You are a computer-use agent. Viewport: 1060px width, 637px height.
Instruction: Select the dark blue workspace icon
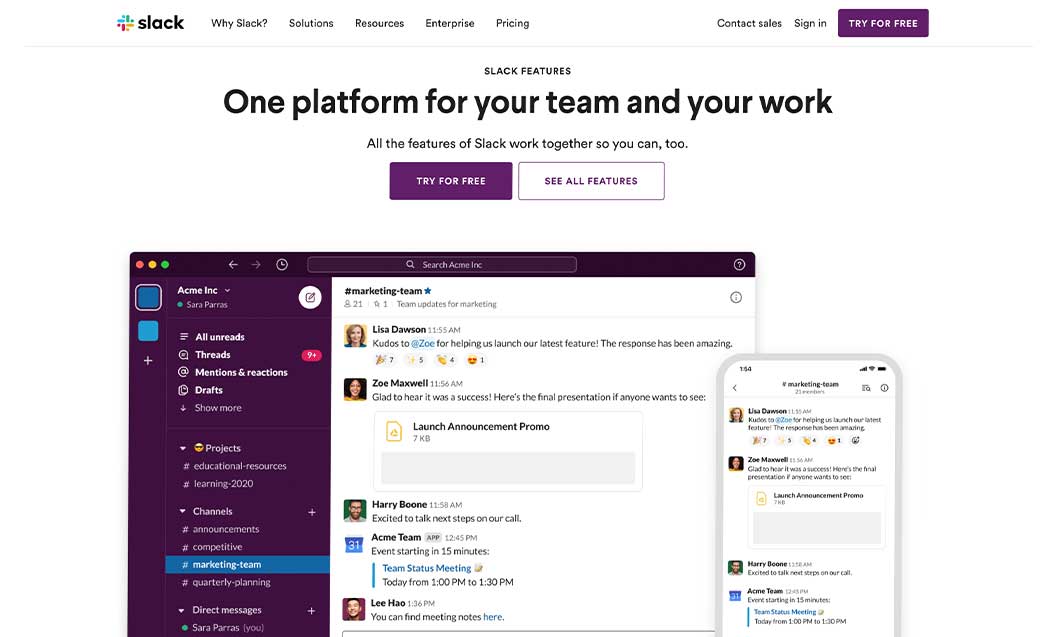pos(148,297)
